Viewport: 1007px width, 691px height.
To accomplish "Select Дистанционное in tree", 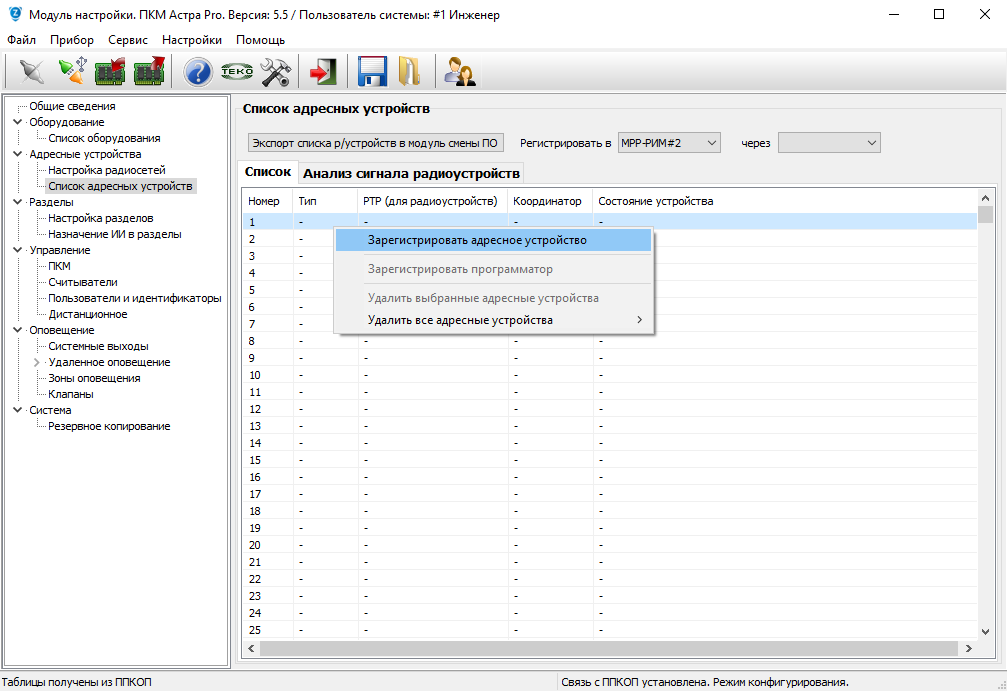I will point(87,314).
